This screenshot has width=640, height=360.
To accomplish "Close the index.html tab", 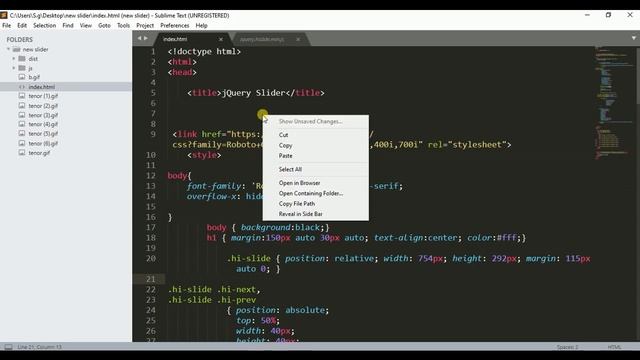I will (x=221, y=39).
